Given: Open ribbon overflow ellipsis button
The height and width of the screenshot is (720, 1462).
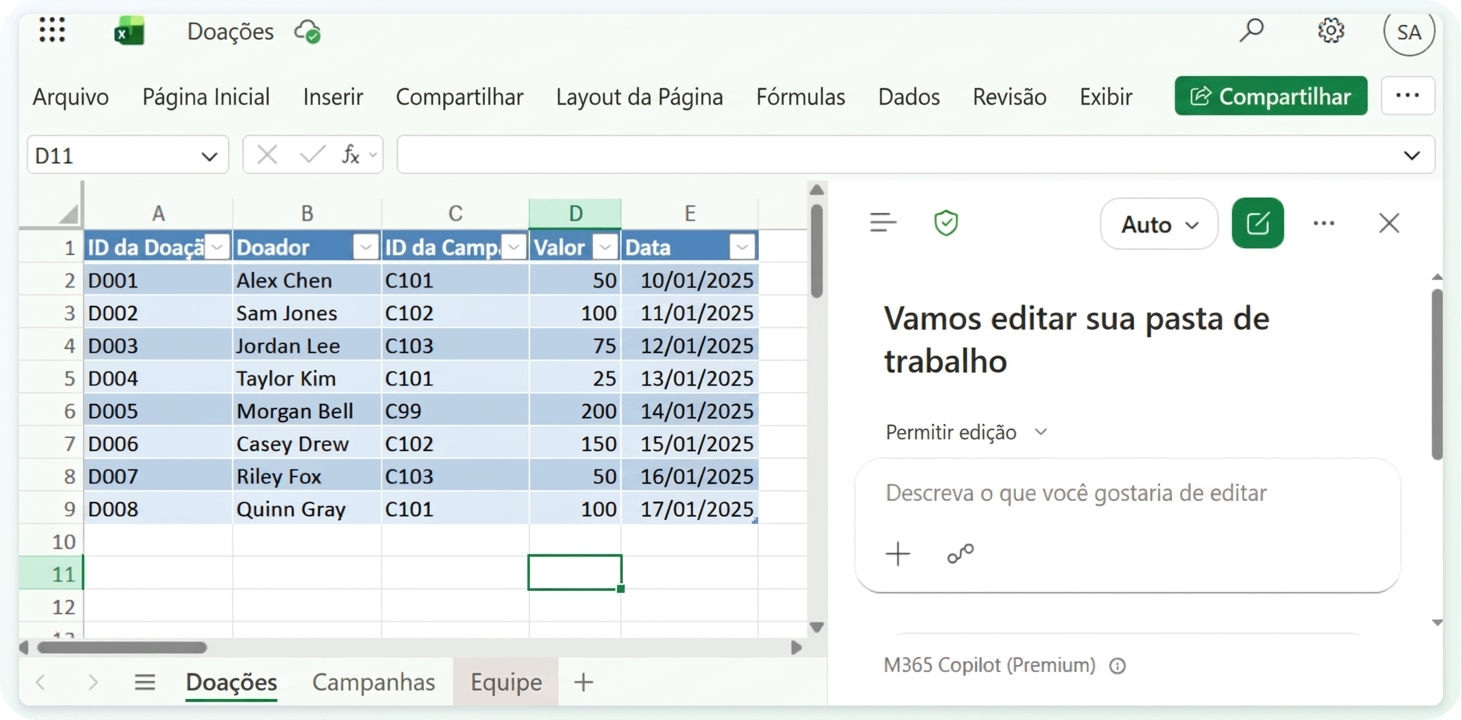Looking at the screenshot, I should [x=1408, y=96].
